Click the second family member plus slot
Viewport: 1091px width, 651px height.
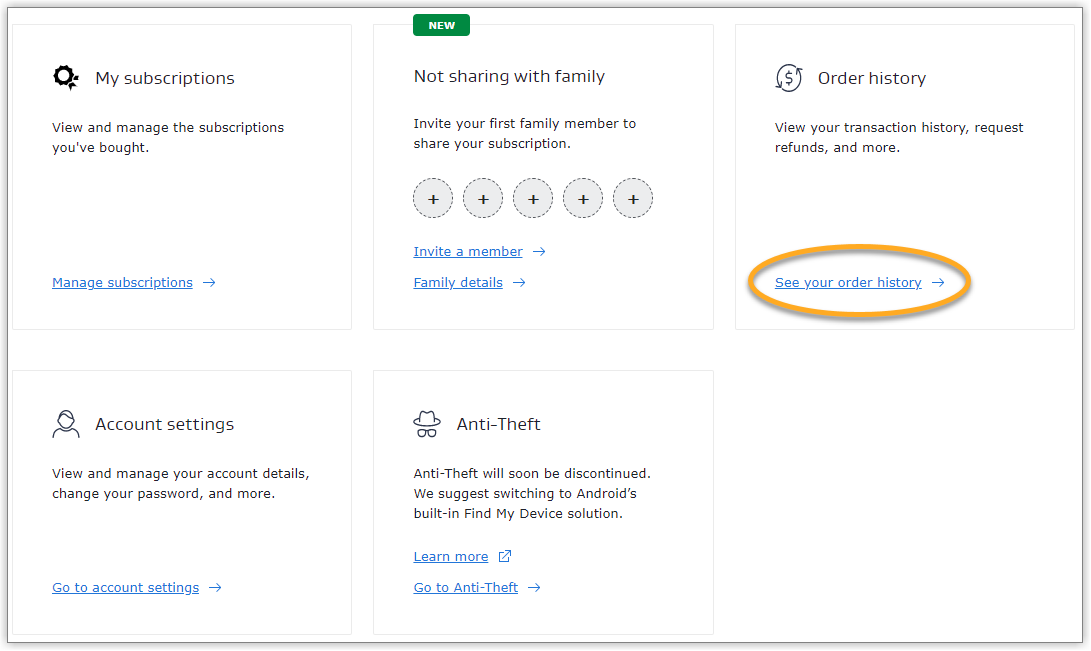point(483,199)
